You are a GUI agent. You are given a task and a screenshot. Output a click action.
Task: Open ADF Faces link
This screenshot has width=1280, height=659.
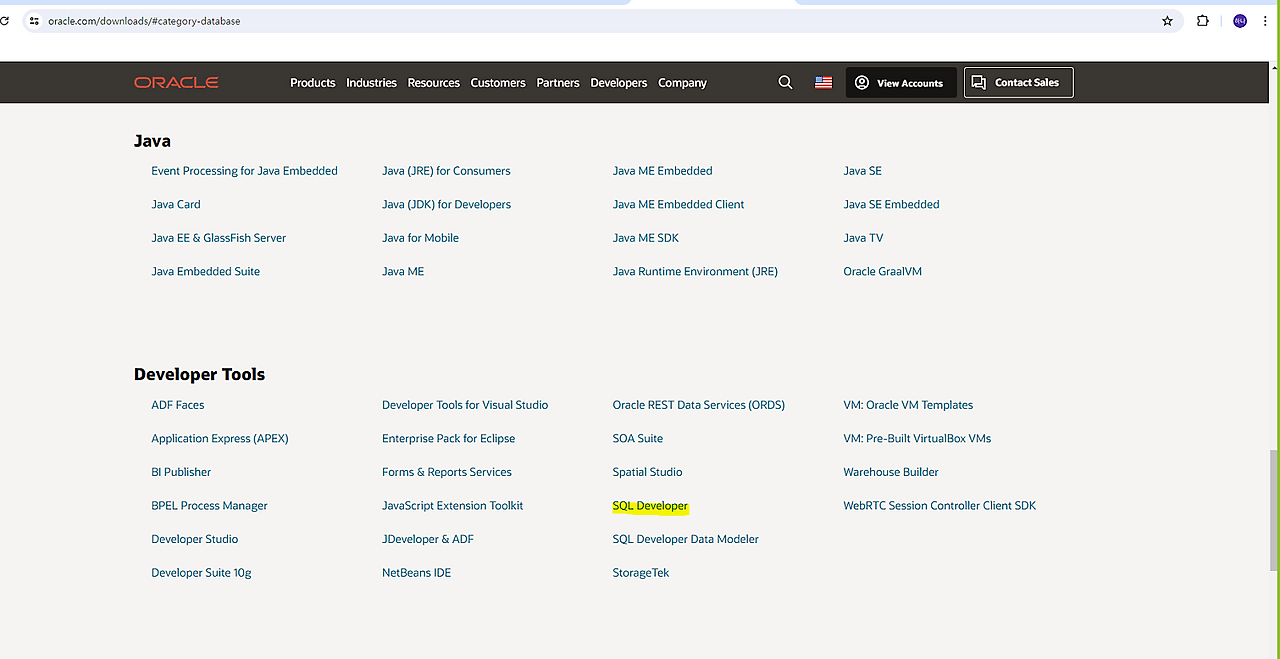(x=178, y=405)
